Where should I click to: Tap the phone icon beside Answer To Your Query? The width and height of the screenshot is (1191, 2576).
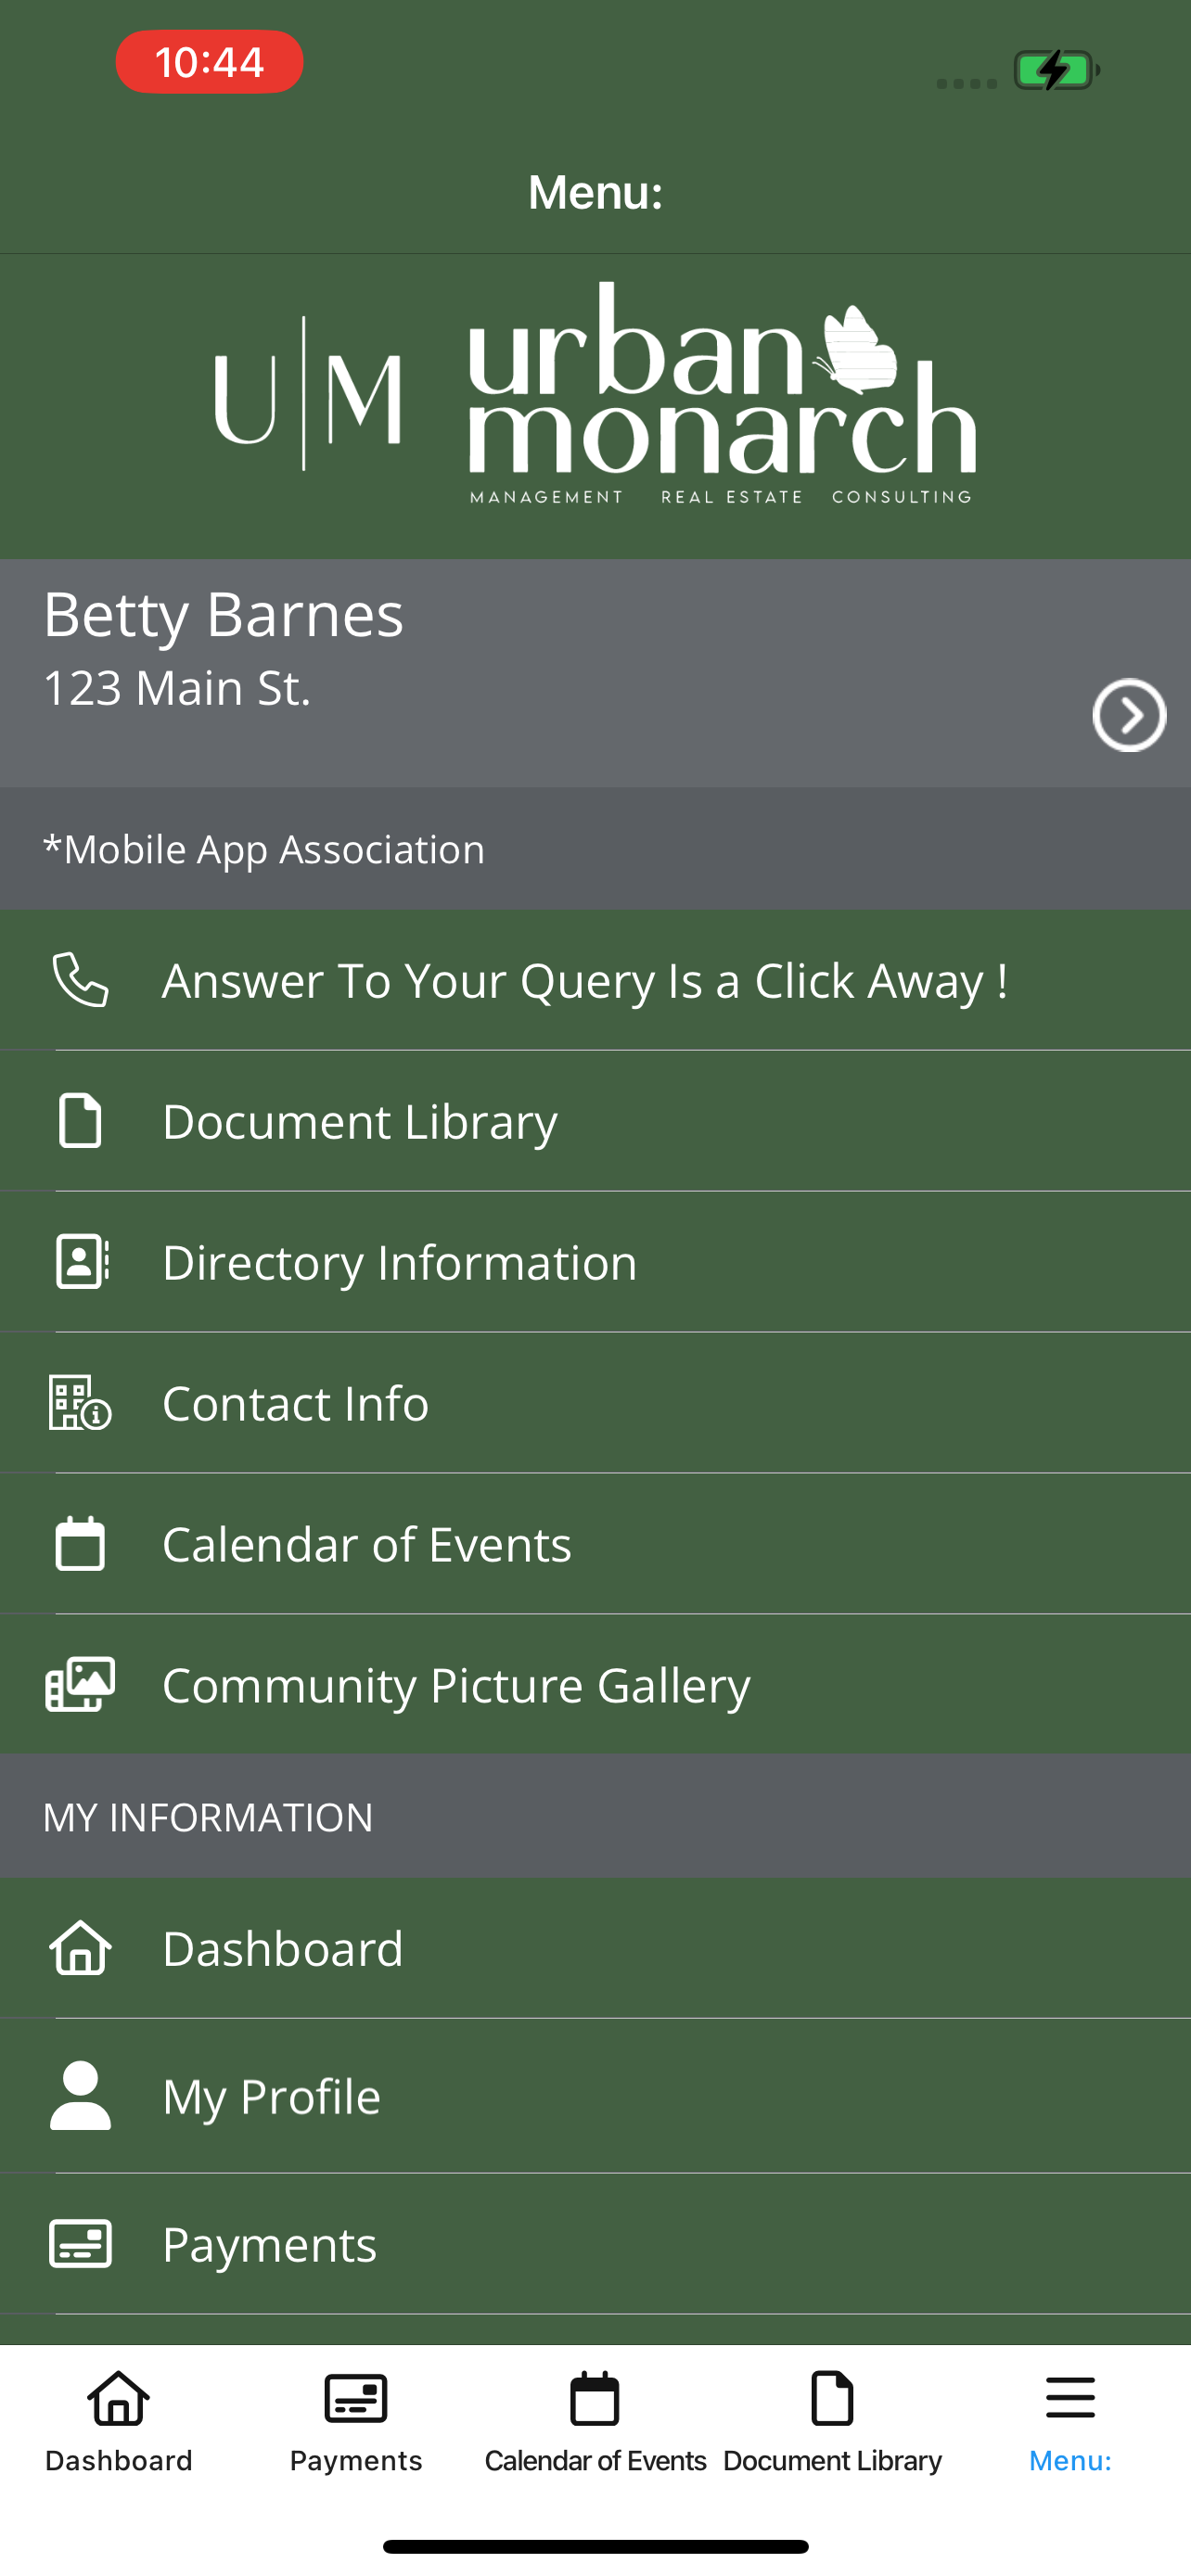coord(80,979)
